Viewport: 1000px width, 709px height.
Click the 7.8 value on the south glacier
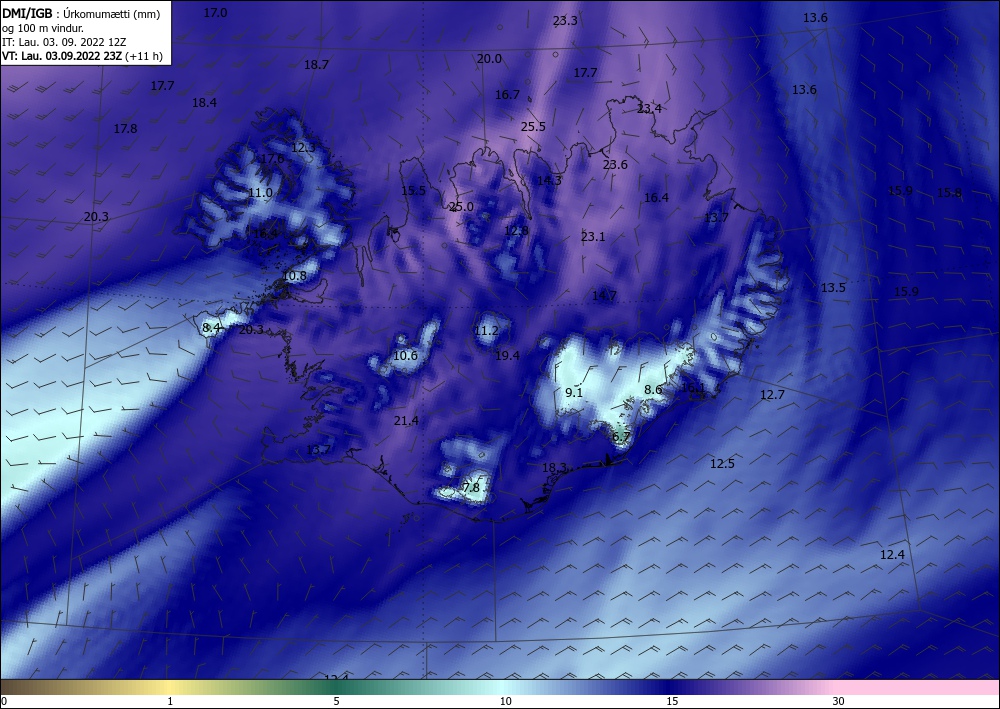point(471,488)
